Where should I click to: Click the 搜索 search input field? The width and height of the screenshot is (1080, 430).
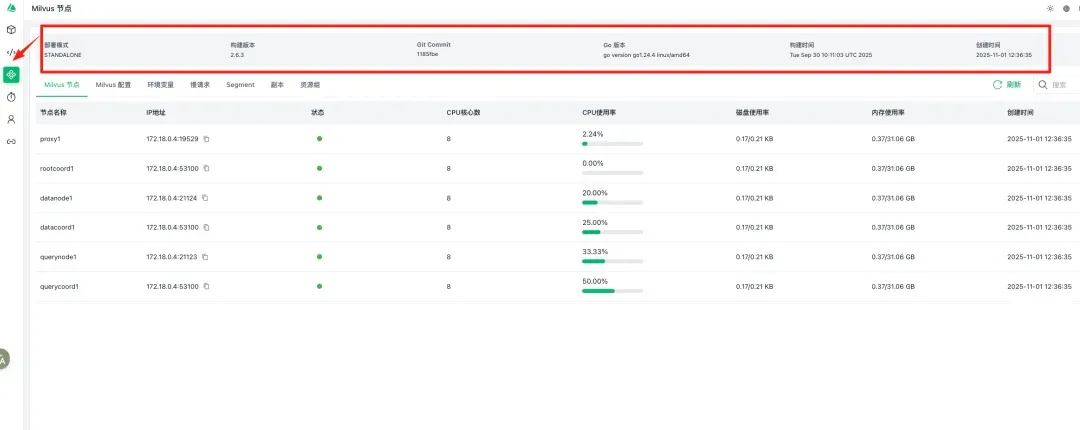pos(1062,86)
